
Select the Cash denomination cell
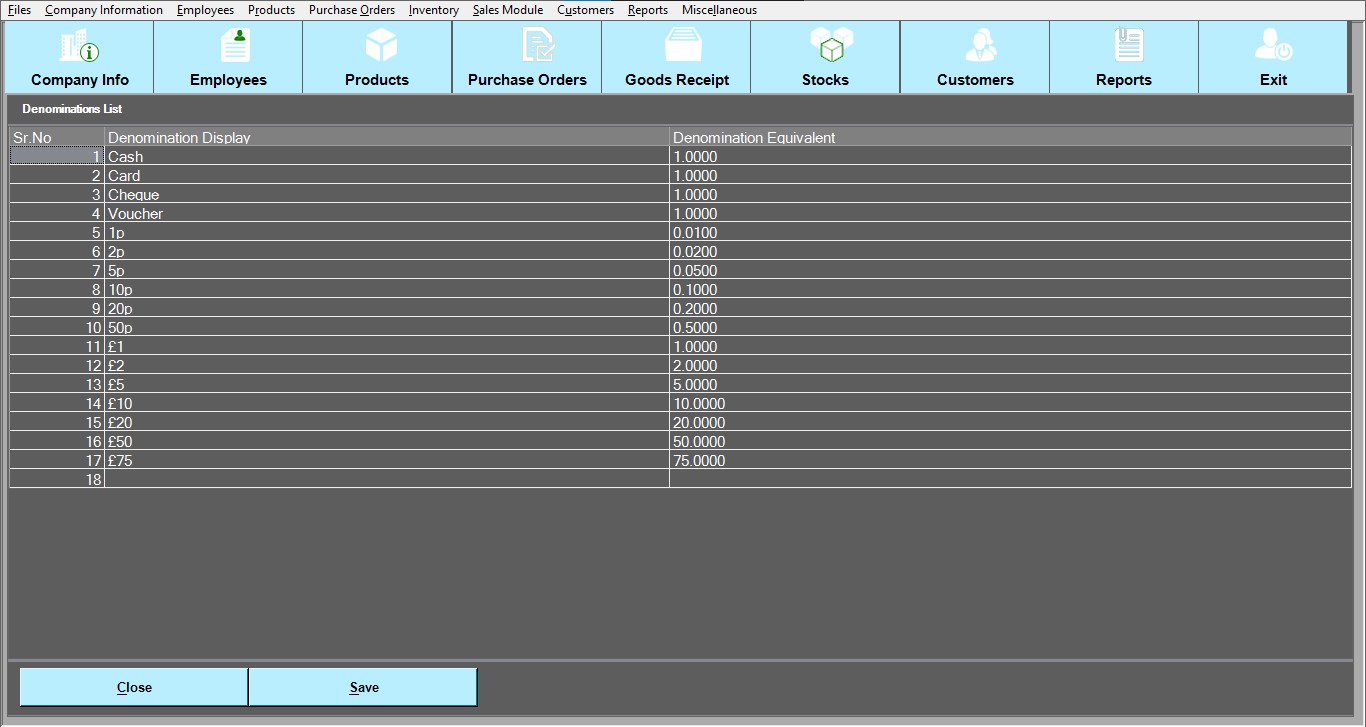click(386, 157)
